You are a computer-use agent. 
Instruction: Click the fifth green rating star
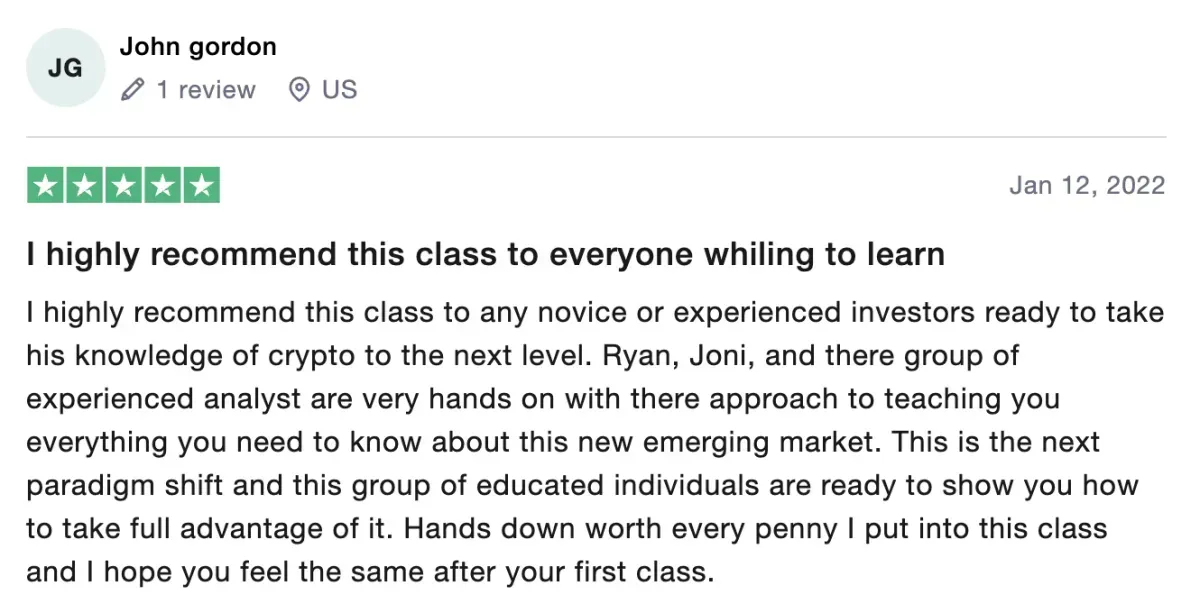click(201, 186)
